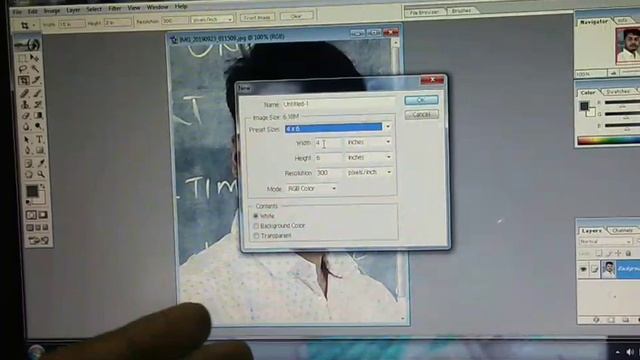Viewport: 640px width, 360px height.
Task: Open the Layer menu
Action: (73, 10)
